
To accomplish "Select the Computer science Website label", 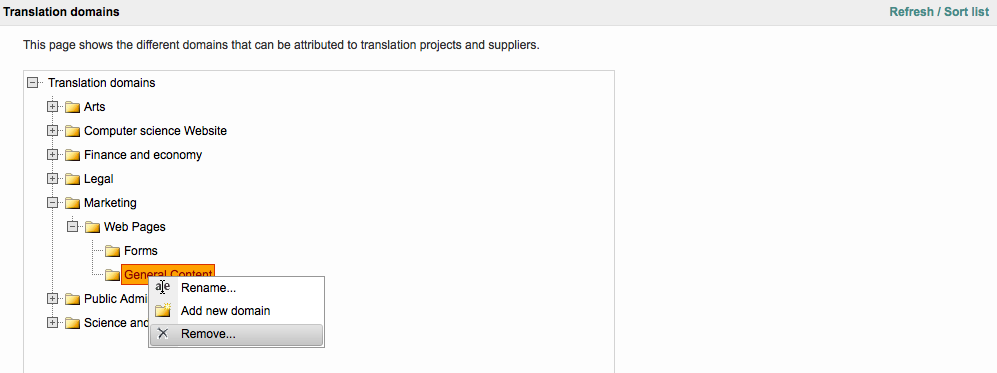I will pyautogui.click(x=155, y=131).
